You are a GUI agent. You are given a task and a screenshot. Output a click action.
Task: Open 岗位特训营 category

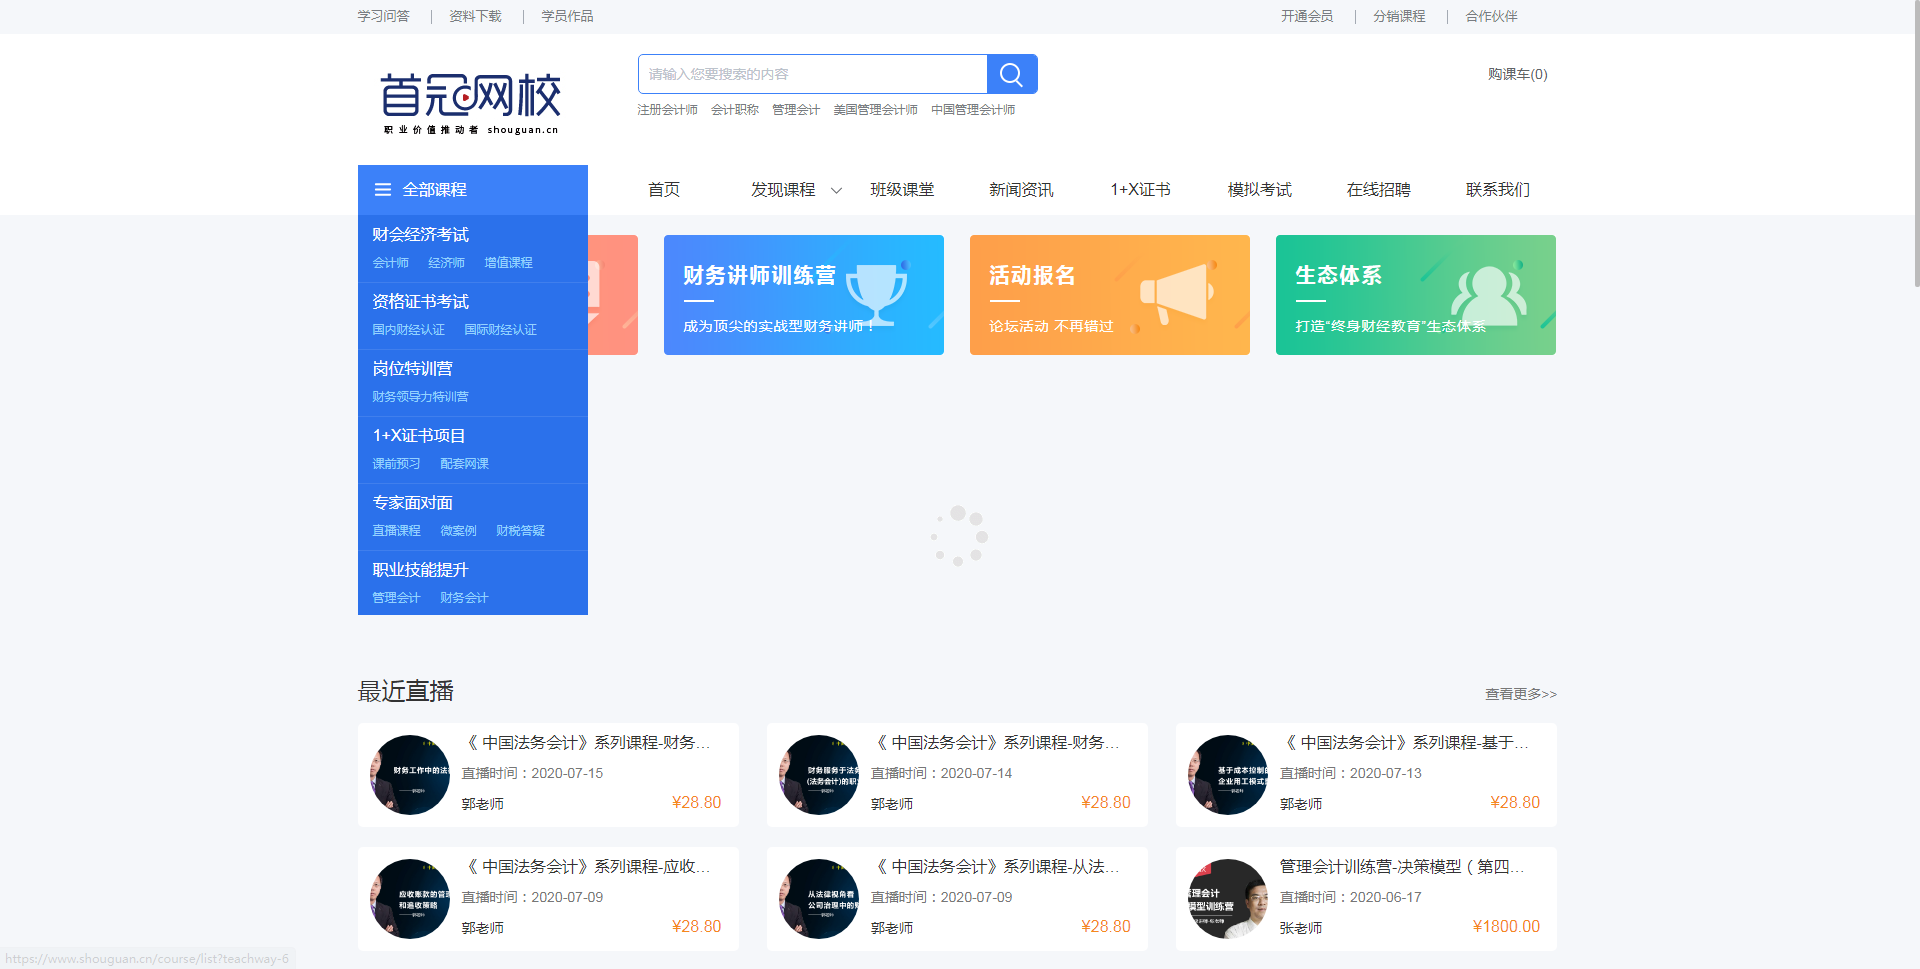412,368
